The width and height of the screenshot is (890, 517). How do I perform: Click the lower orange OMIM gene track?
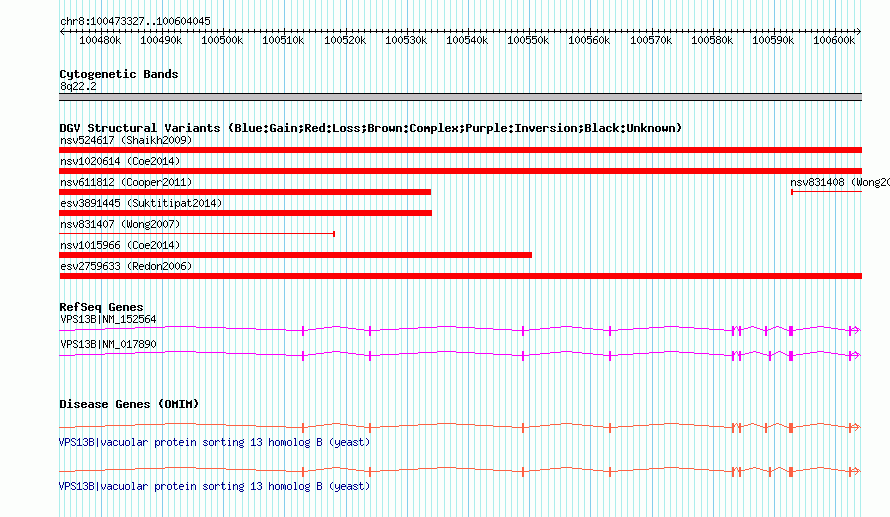(460, 471)
